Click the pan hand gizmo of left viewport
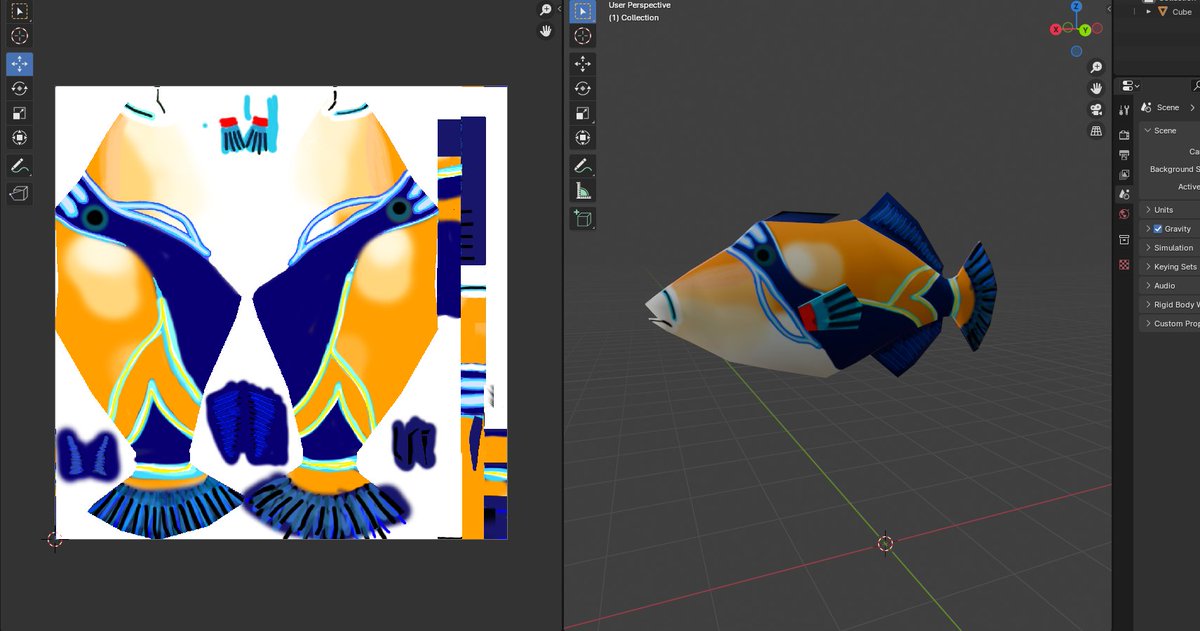 click(x=546, y=31)
